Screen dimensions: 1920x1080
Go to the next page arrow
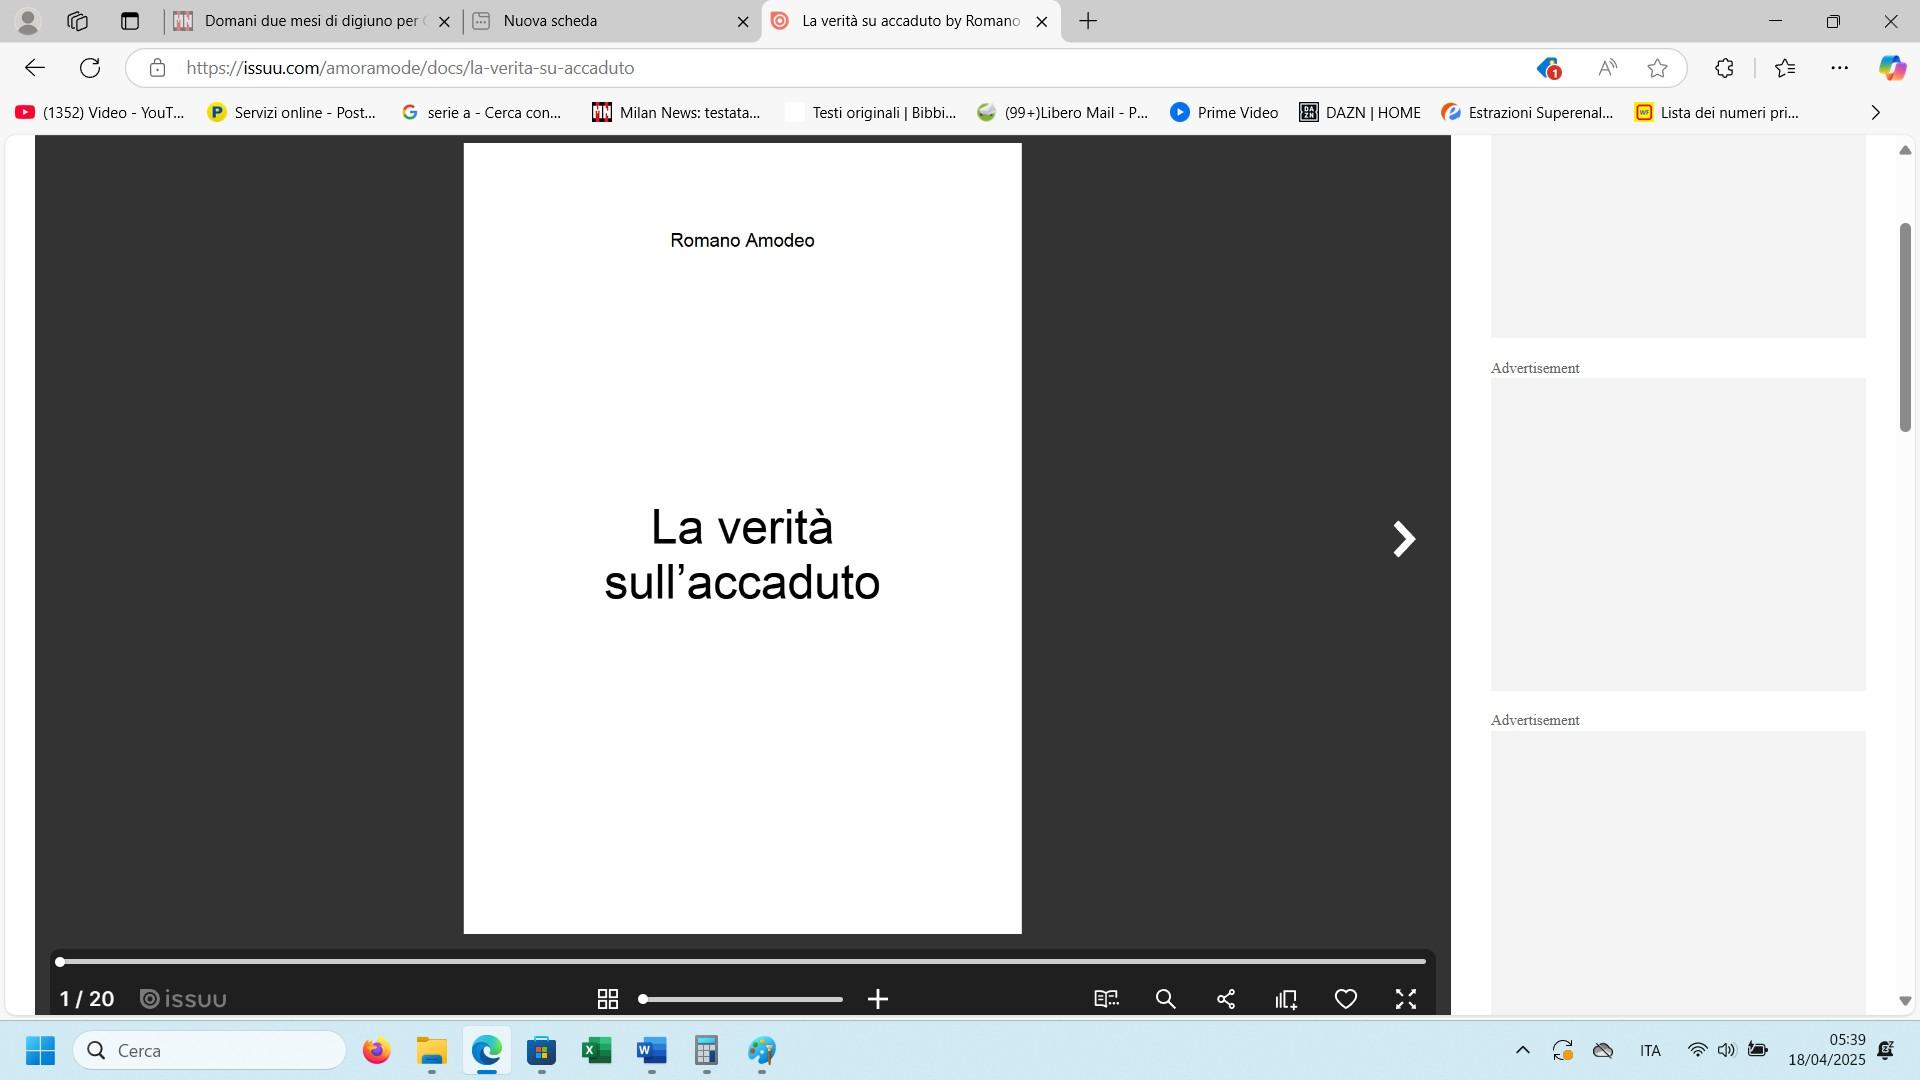(1404, 539)
